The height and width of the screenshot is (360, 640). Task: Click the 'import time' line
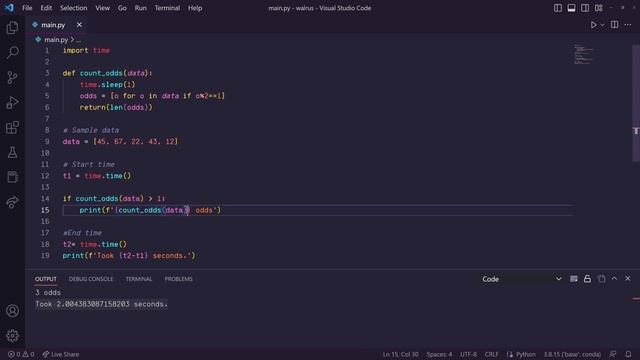click(x=86, y=50)
